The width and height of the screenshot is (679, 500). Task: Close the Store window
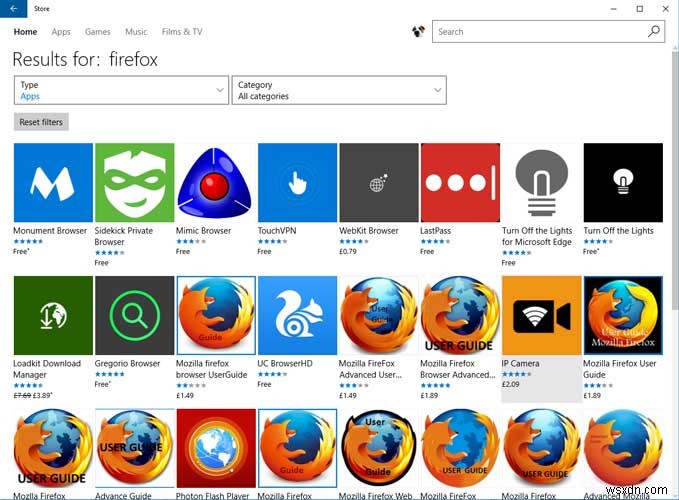(x=666, y=9)
